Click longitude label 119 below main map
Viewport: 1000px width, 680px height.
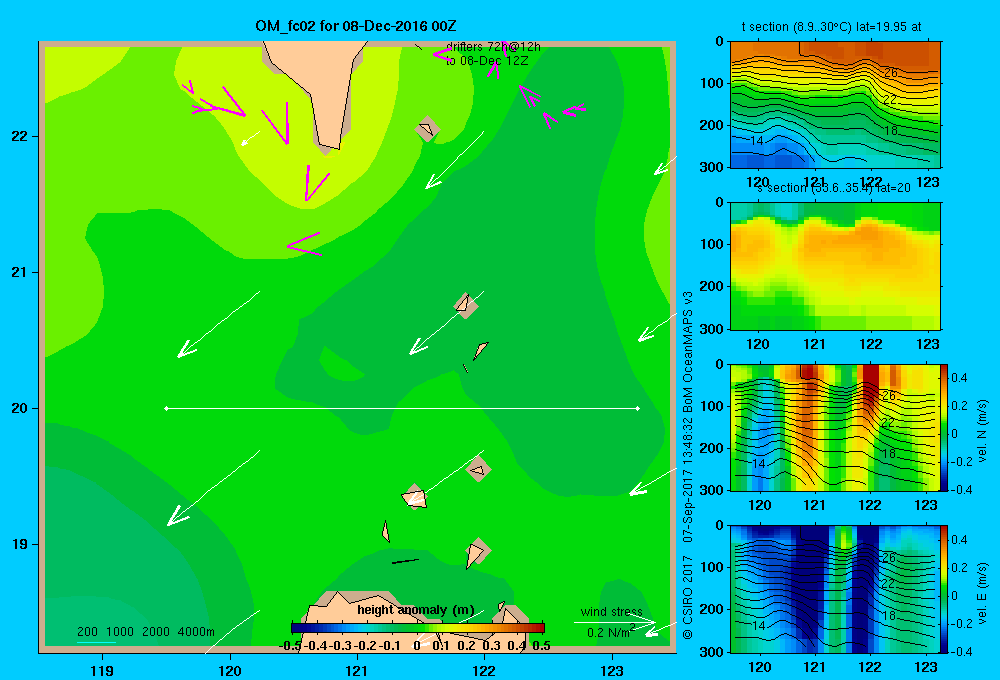click(102, 670)
